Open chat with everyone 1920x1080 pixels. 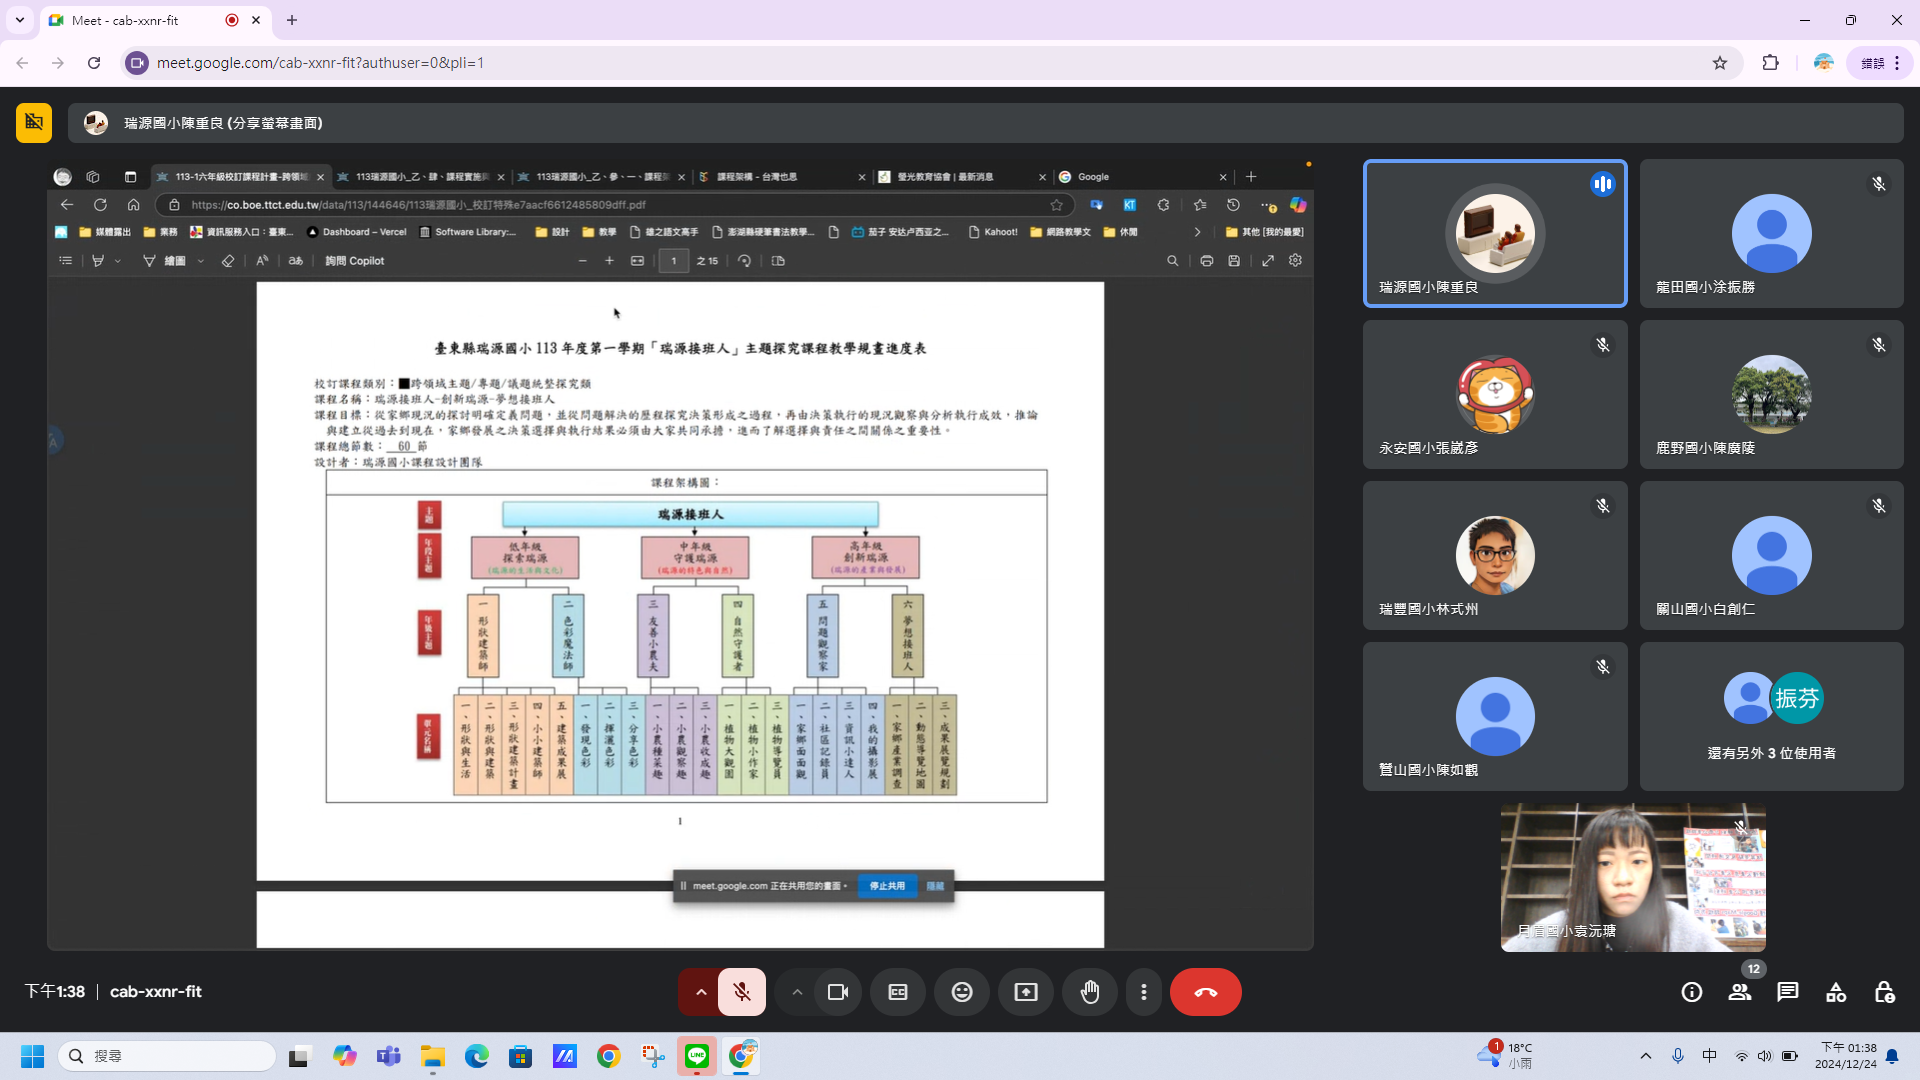(x=1788, y=992)
